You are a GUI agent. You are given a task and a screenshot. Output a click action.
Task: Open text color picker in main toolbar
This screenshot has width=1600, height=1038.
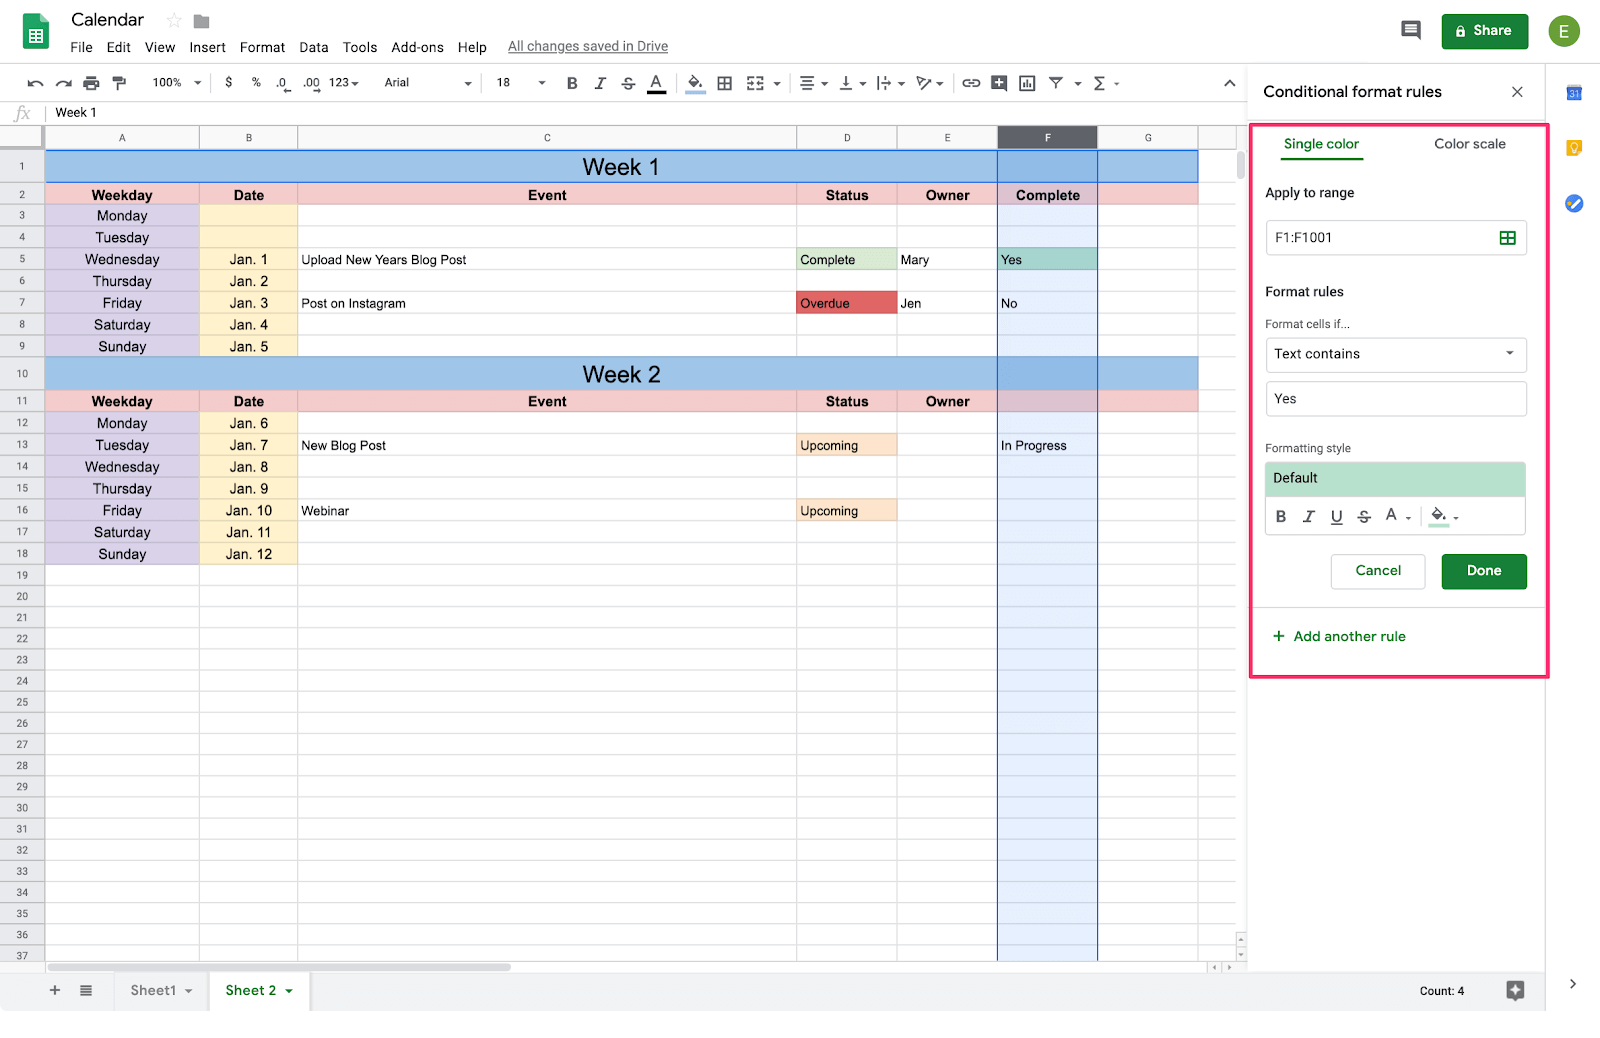click(x=656, y=83)
